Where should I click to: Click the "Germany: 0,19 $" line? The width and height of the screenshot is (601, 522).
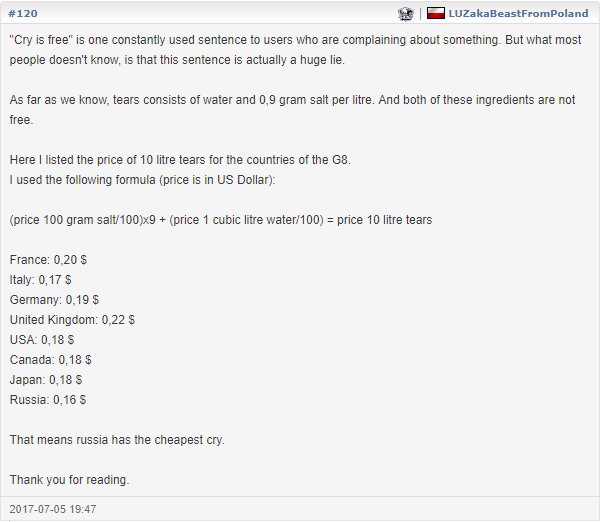click(x=54, y=299)
